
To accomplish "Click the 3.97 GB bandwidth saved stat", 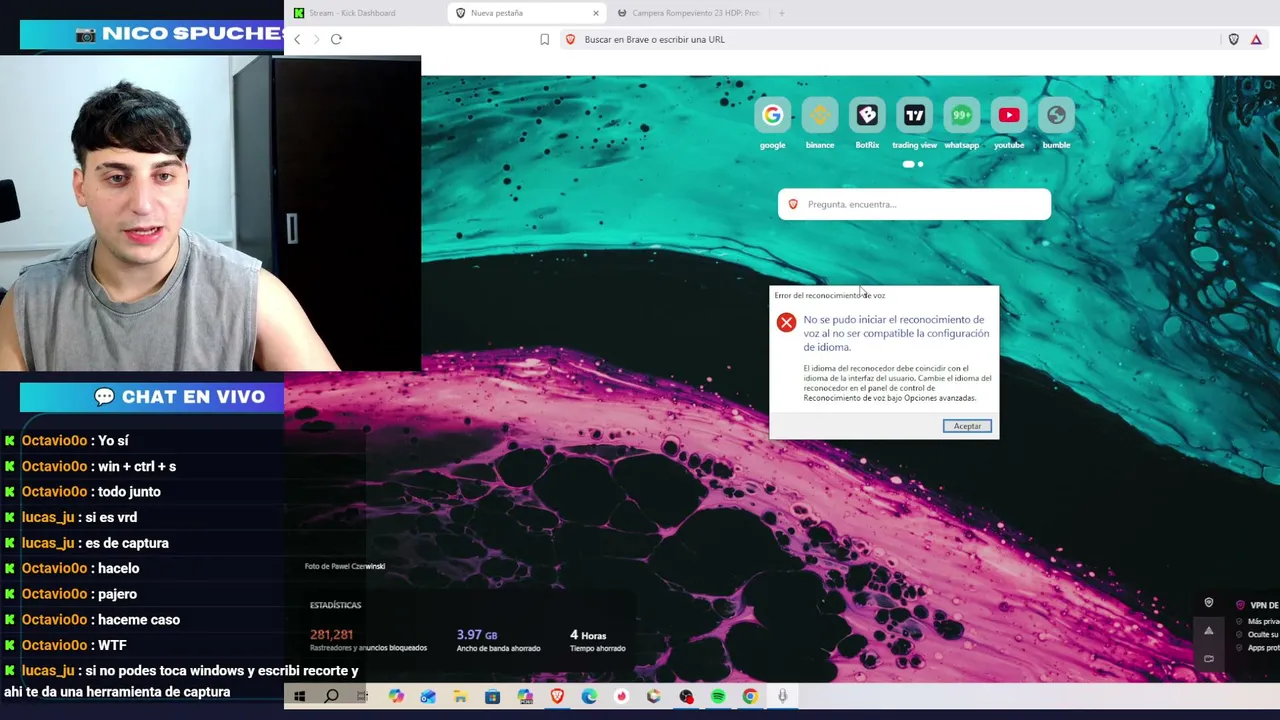I will coord(477,635).
